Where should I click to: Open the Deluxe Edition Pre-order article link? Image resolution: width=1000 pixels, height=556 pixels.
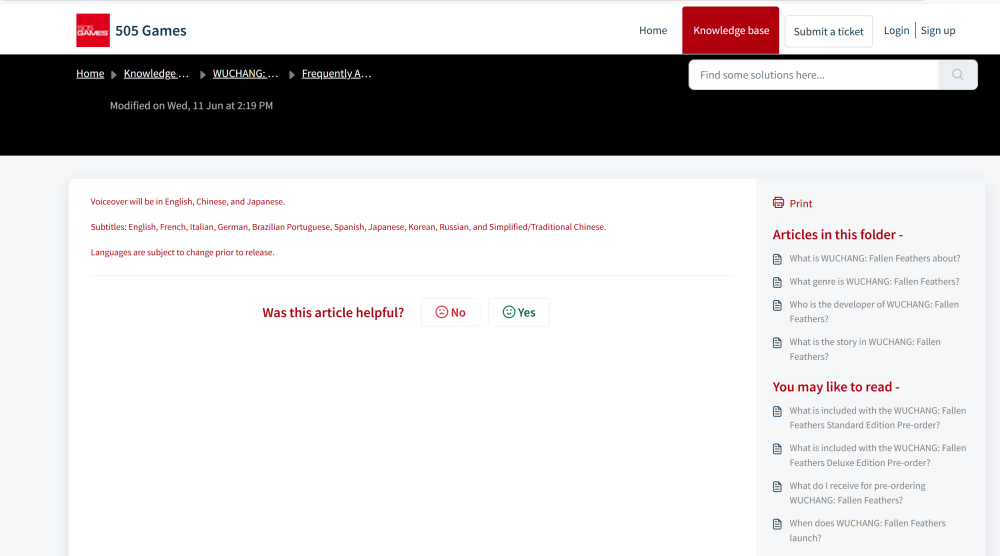click(877, 455)
